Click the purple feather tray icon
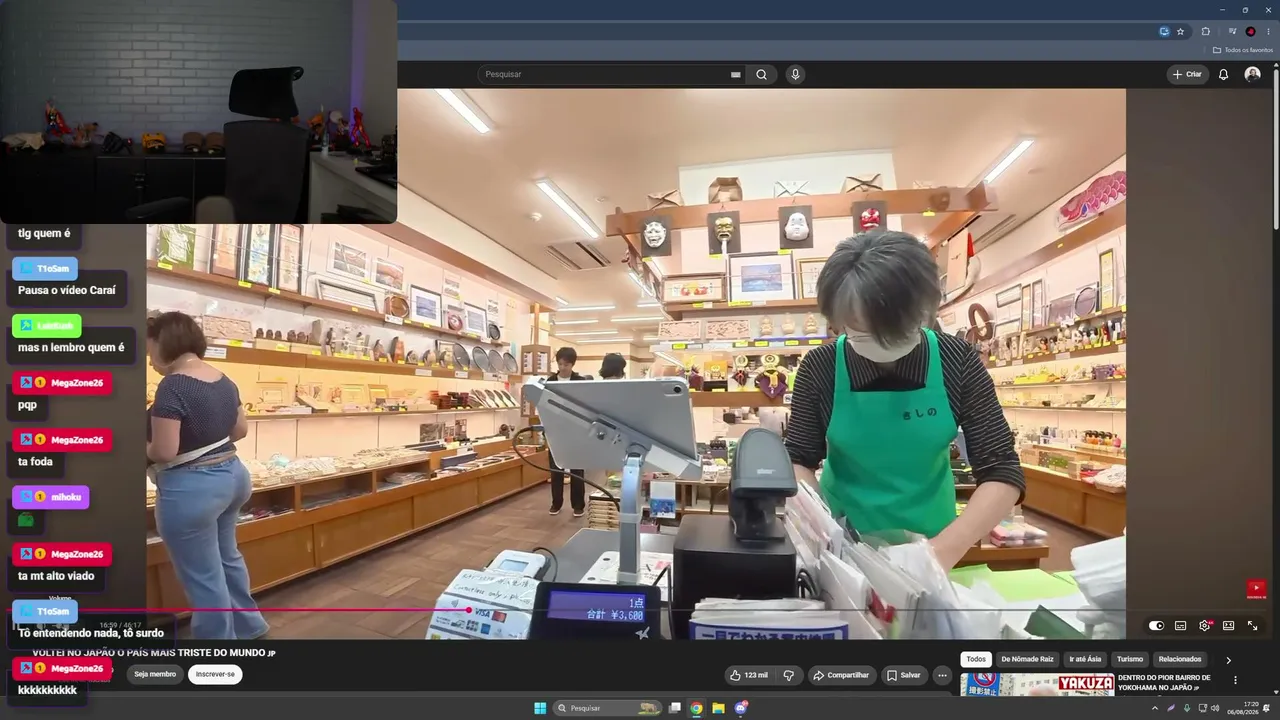1280x720 pixels. (x=1171, y=708)
